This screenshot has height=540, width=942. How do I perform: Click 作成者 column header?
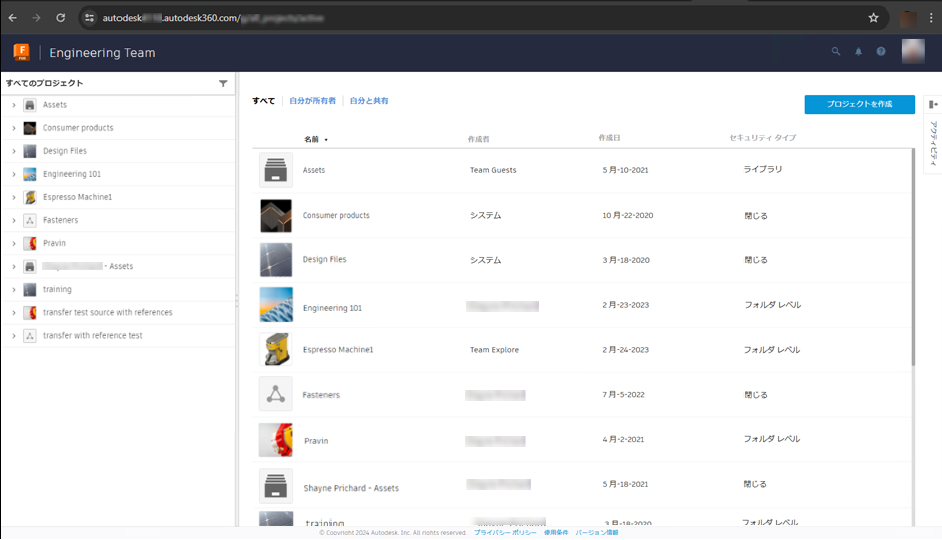tap(478, 139)
